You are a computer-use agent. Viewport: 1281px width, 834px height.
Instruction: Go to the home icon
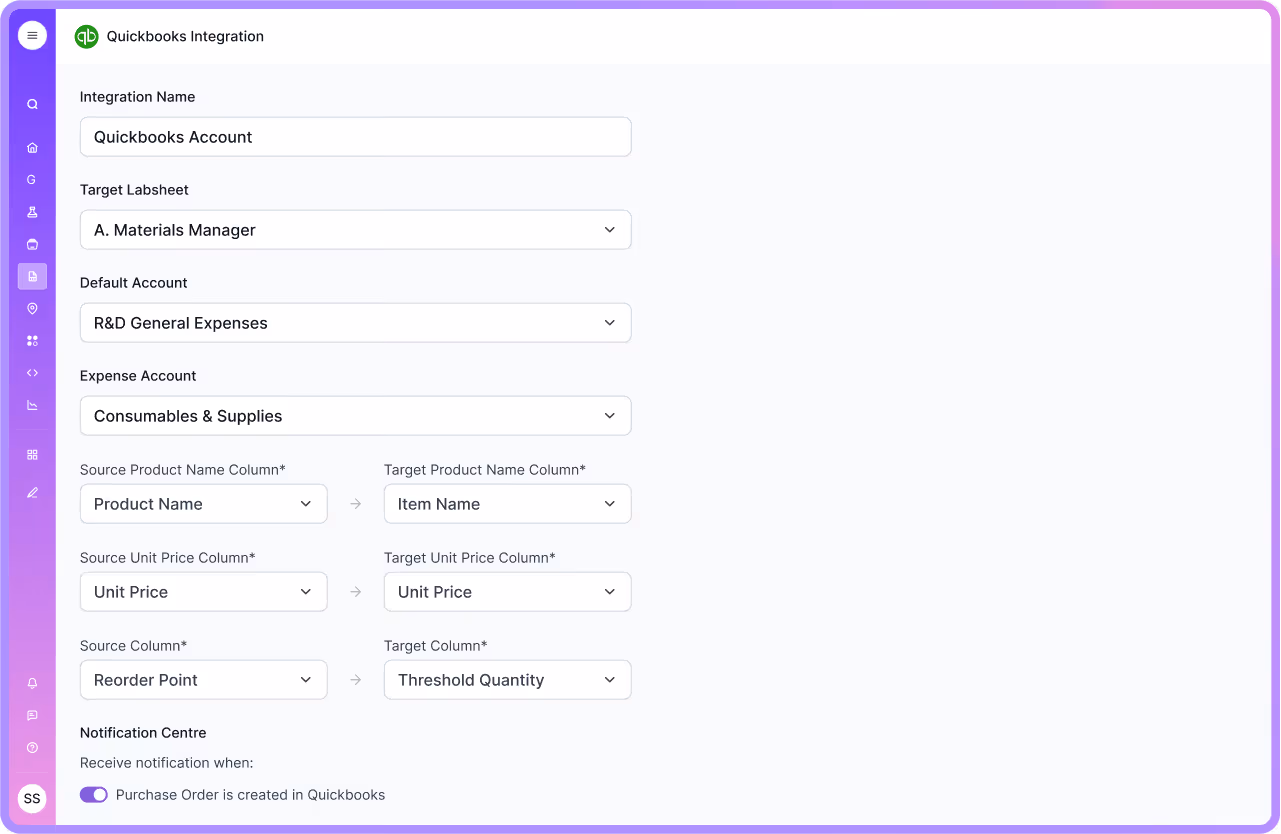32,148
